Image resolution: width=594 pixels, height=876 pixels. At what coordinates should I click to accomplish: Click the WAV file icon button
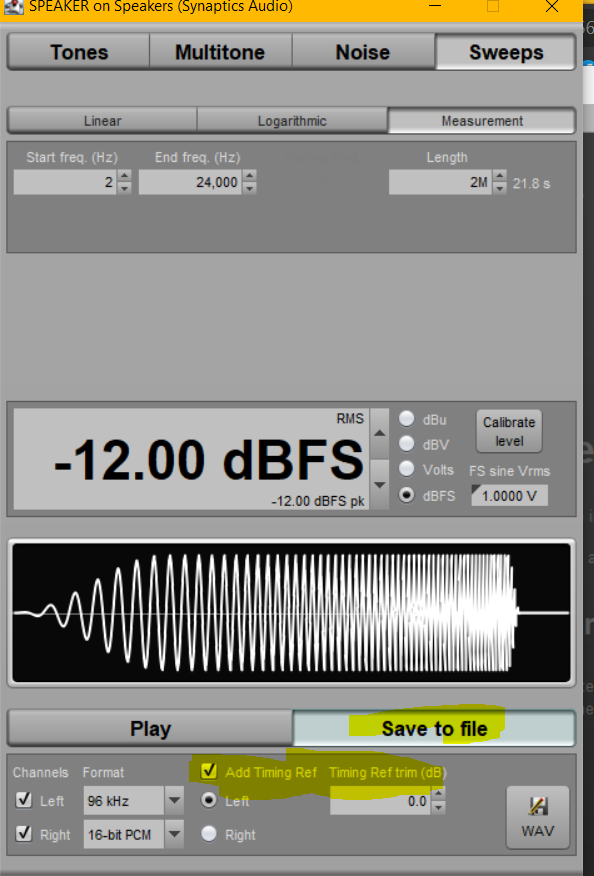[538, 817]
